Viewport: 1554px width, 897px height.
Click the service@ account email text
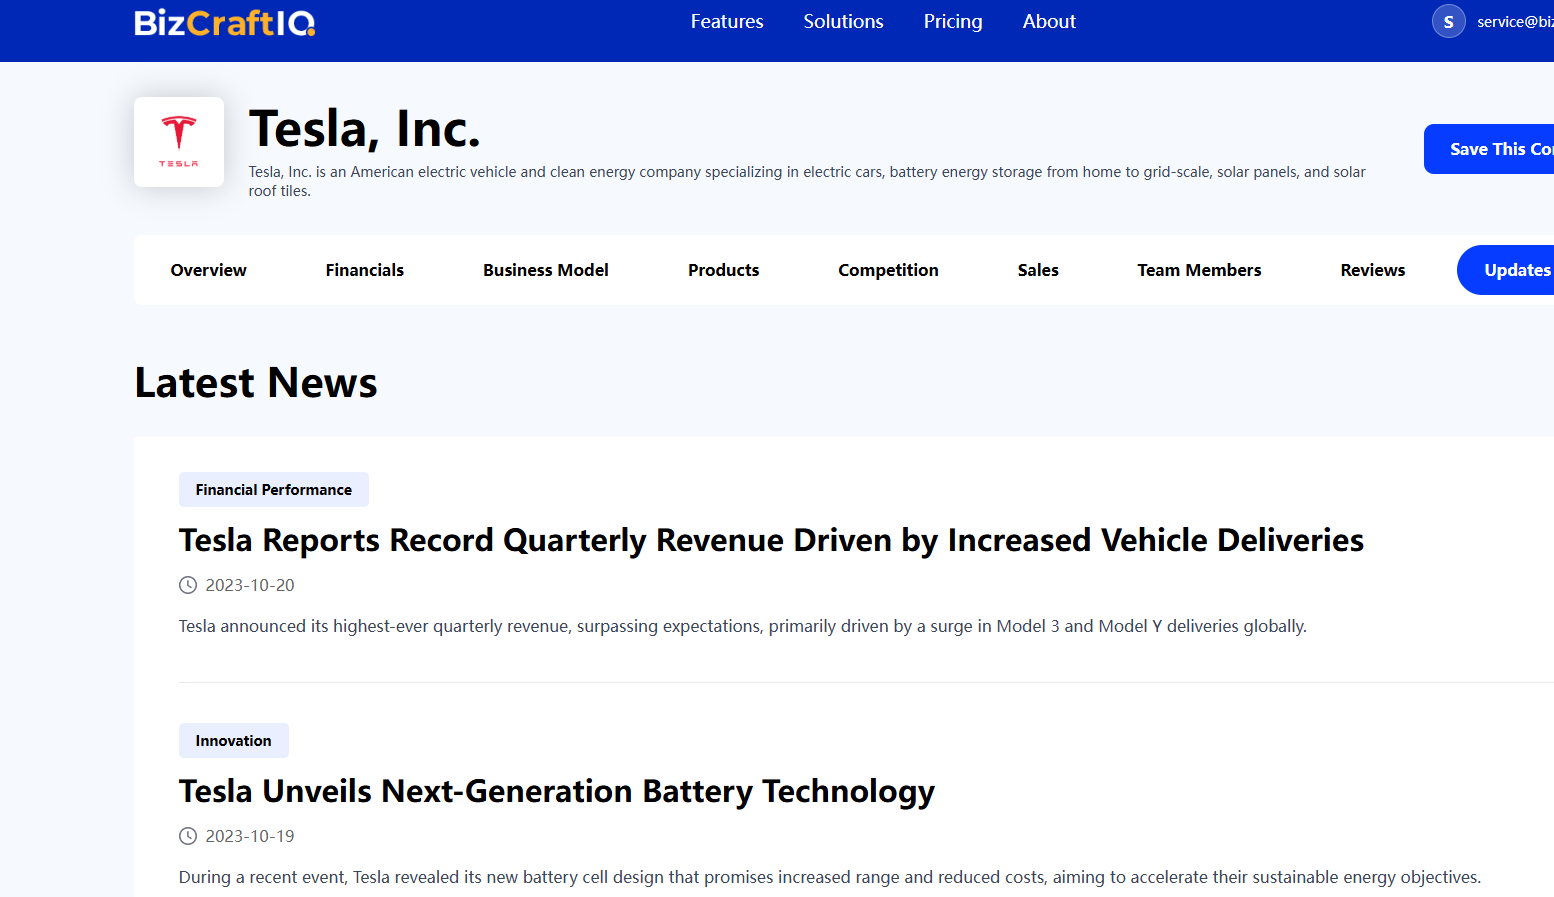pos(1515,22)
